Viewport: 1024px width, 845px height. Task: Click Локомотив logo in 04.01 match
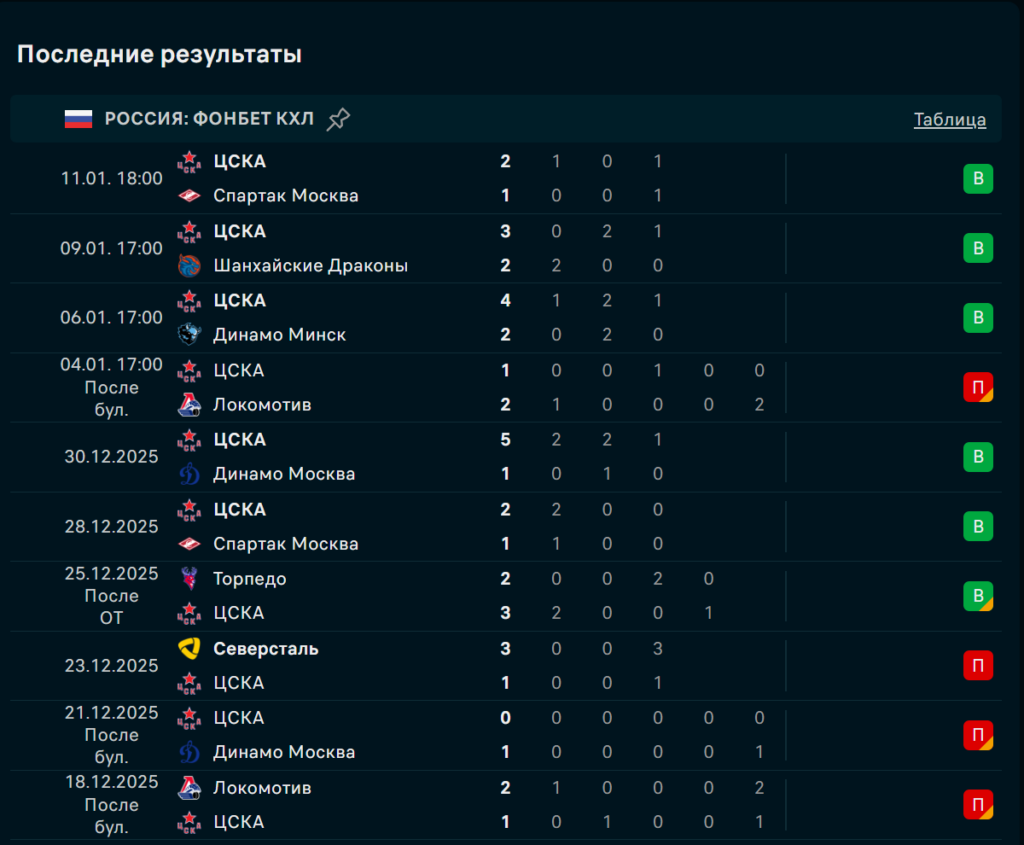[189, 405]
